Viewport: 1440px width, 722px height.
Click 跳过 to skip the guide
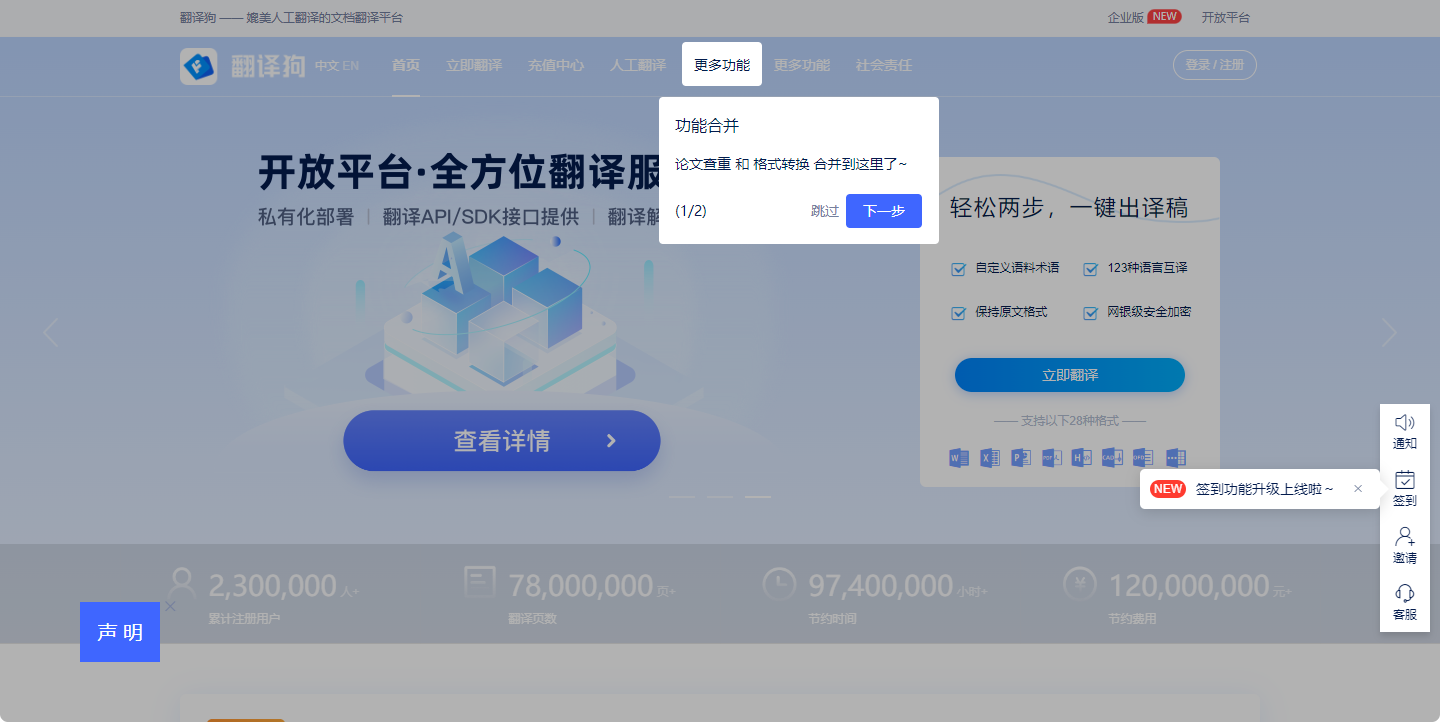coord(825,211)
